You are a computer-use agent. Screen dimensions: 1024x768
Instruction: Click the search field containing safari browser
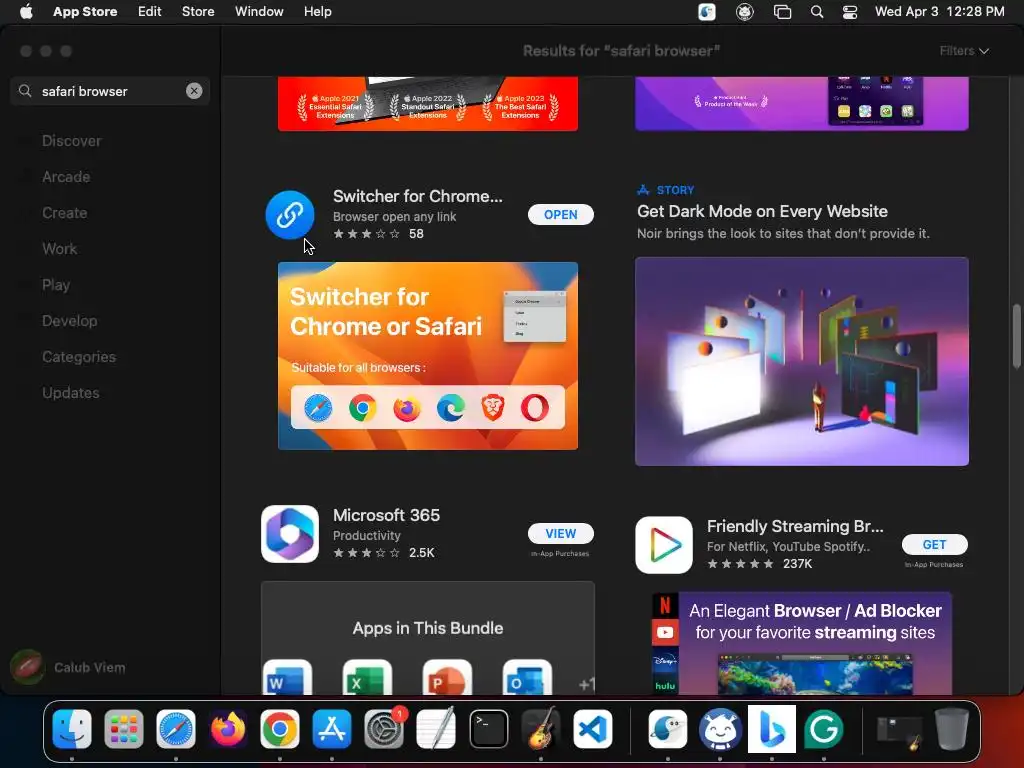click(110, 91)
